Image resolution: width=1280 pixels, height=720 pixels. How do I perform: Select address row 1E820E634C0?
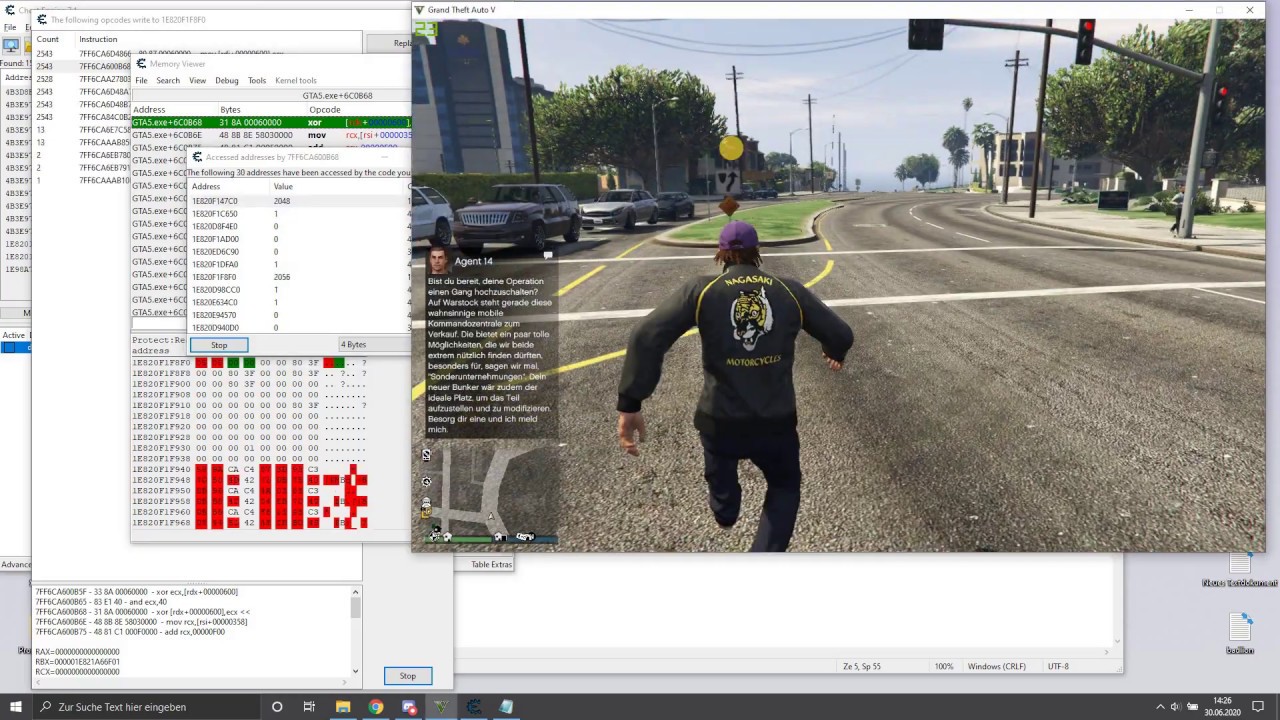(x=299, y=302)
